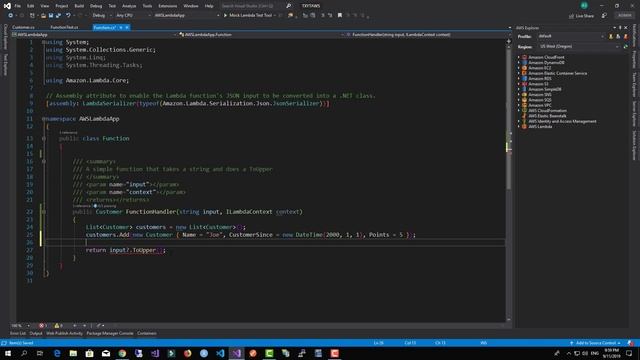
Task: Click the bookmark toolbar icon
Action: pyautogui.click(x=340, y=16)
